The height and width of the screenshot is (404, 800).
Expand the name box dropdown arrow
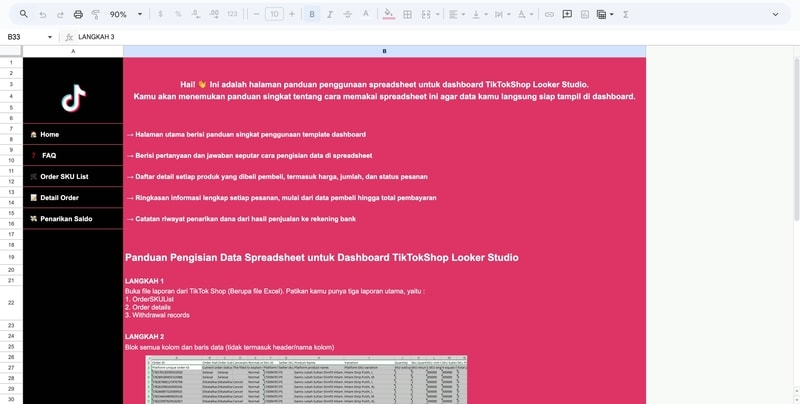[50, 37]
